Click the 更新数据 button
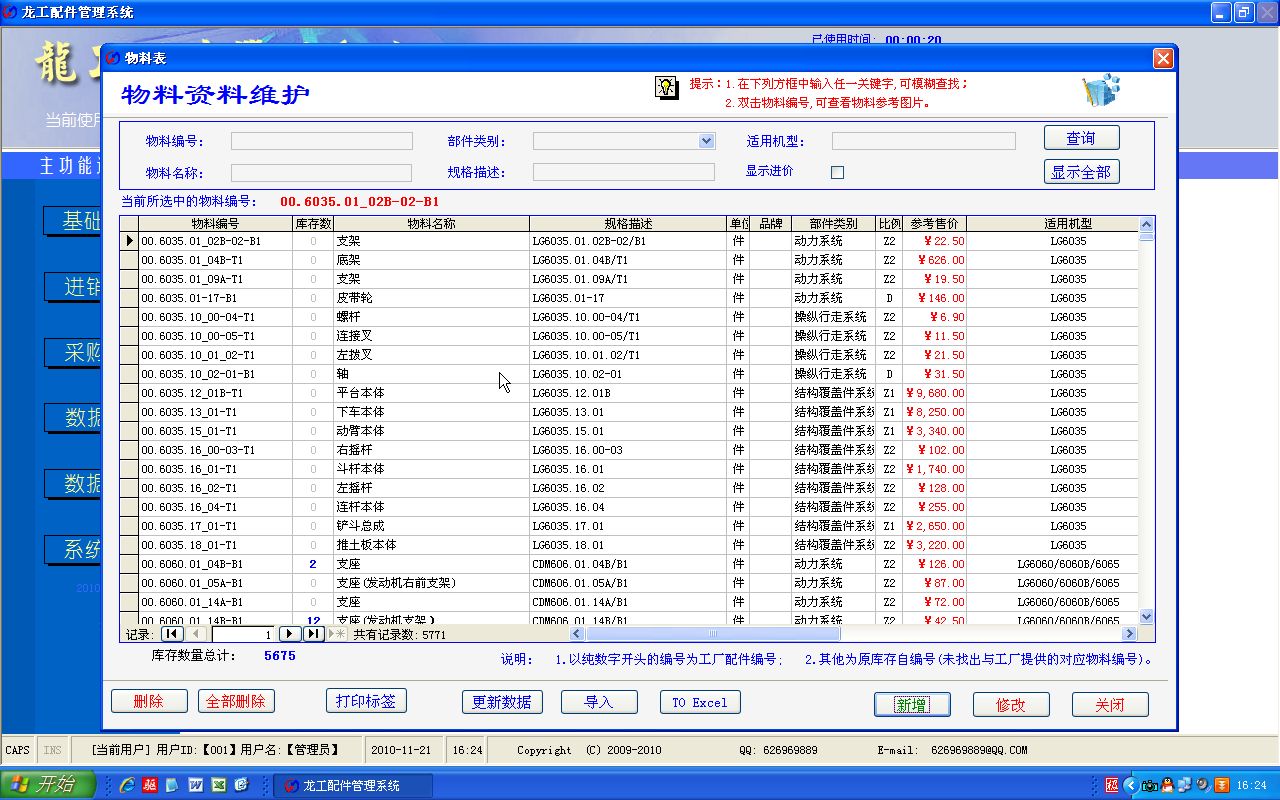1280x800 pixels. point(502,702)
